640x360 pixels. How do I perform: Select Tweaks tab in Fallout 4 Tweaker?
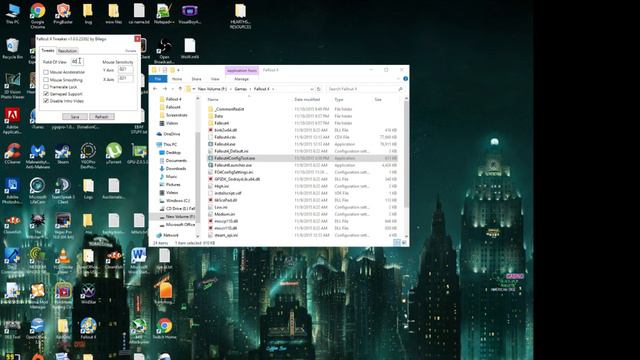(48, 50)
